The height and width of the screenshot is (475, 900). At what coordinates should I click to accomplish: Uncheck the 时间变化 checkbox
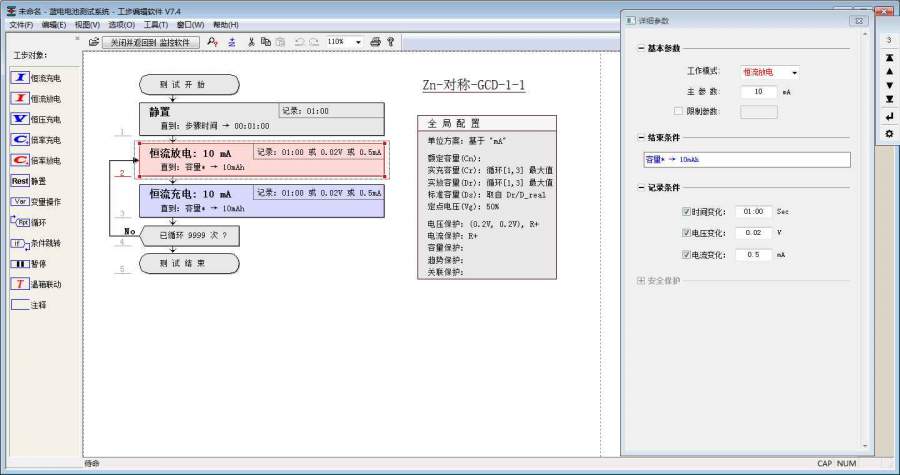pyautogui.click(x=686, y=212)
